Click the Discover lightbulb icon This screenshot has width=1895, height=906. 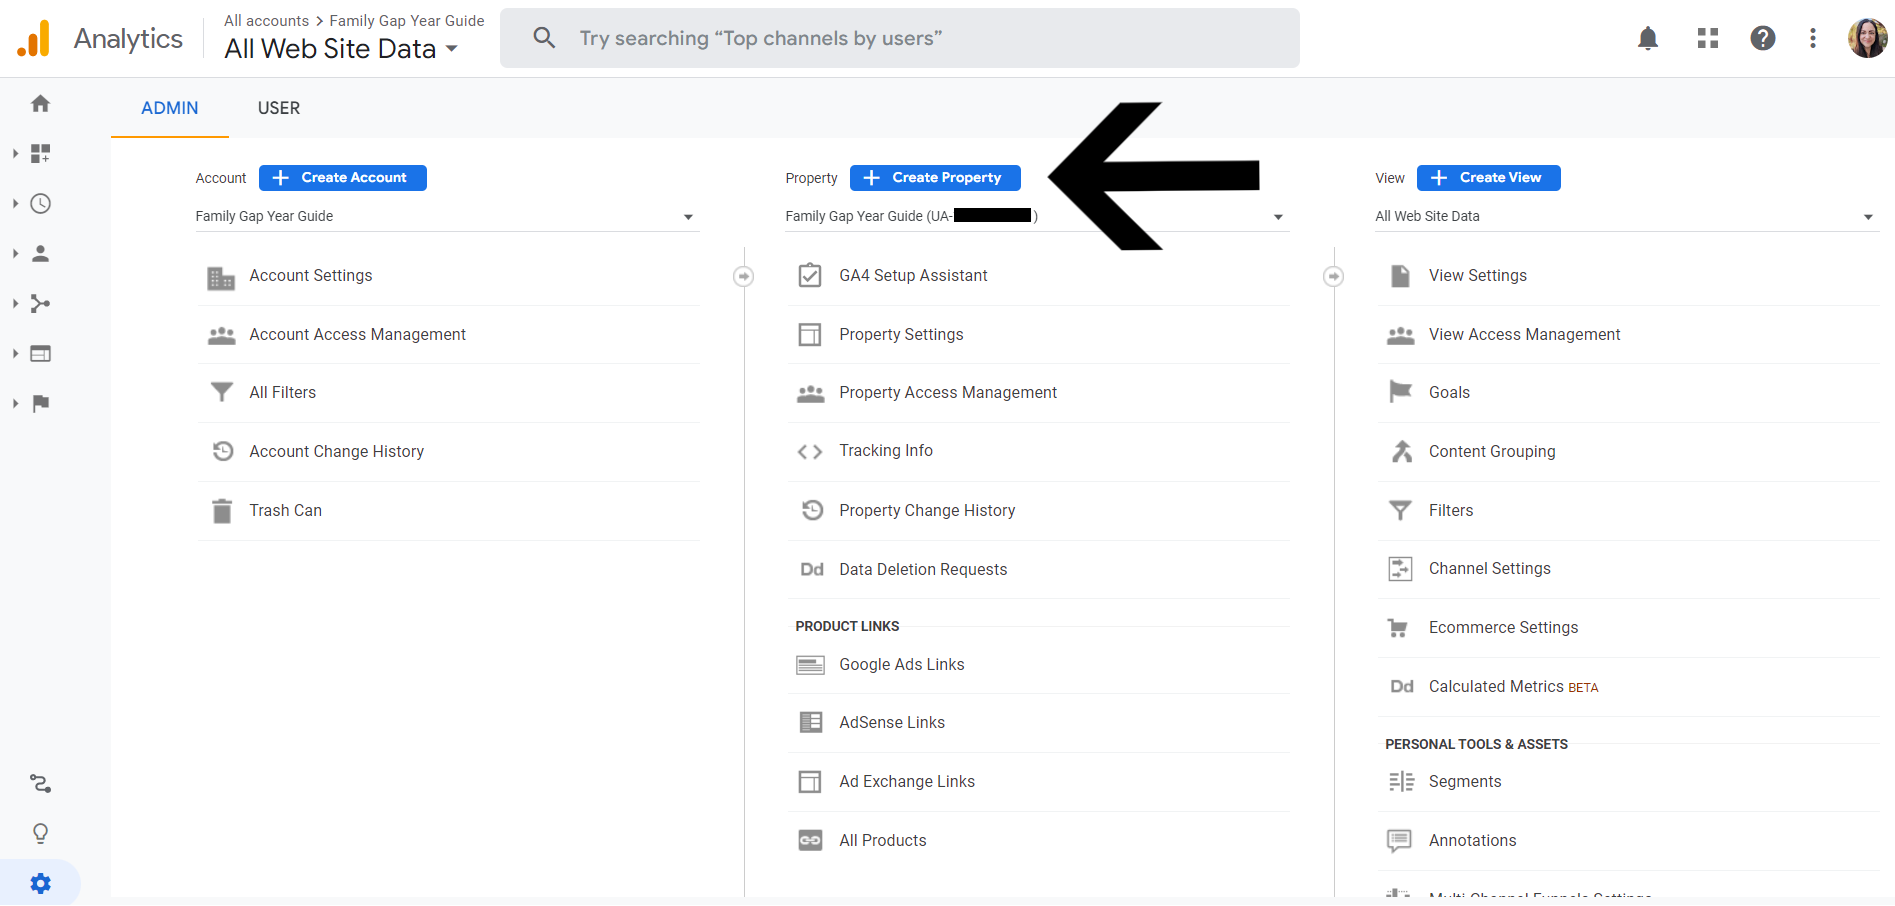coord(40,832)
